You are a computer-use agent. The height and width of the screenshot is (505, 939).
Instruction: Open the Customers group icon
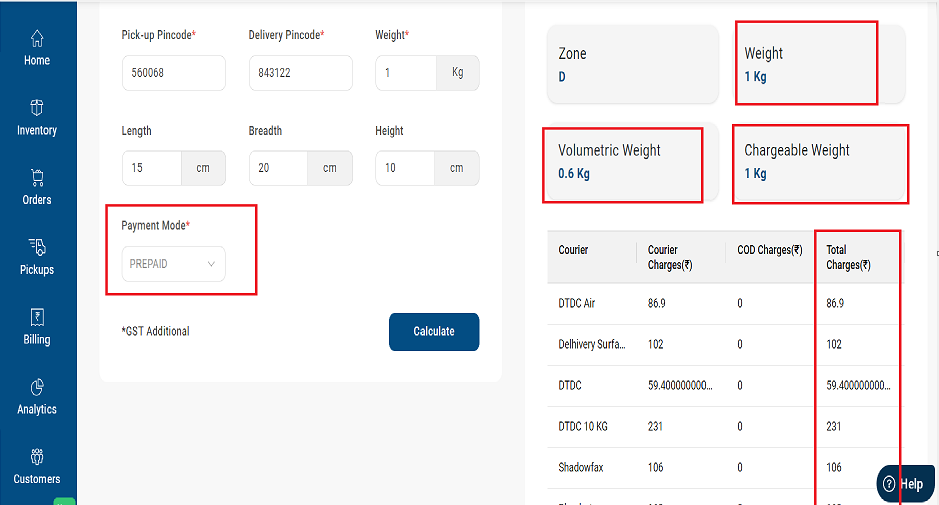pyautogui.click(x=37, y=458)
